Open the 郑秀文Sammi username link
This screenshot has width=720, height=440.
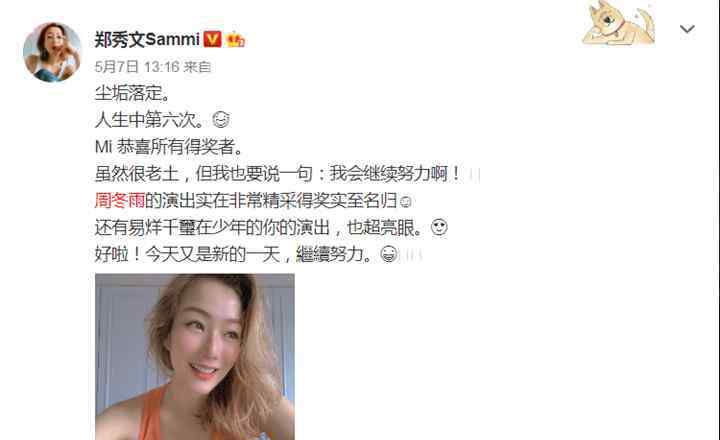147,39
